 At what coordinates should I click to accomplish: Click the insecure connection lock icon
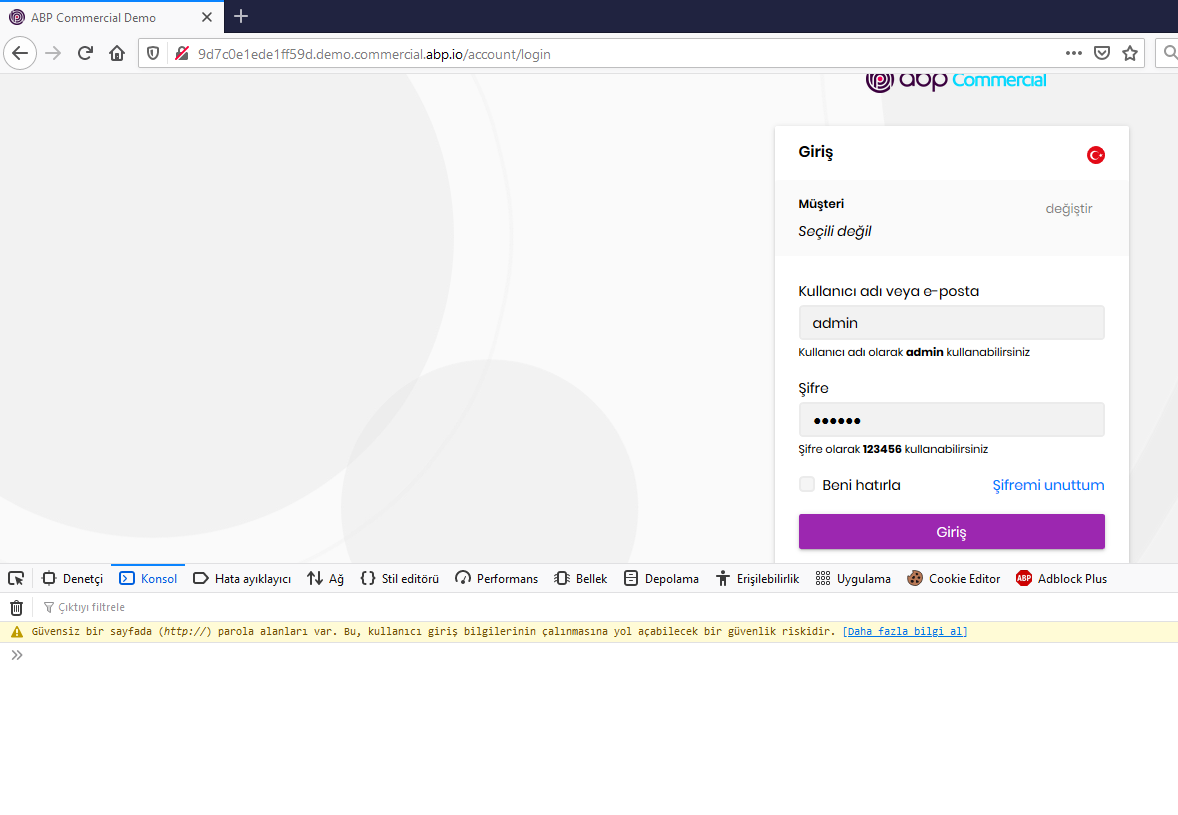[x=182, y=54]
